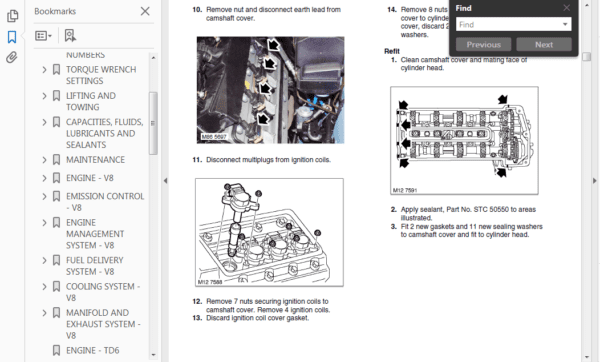The height and width of the screenshot is (362, 600).
Task: Open the Page Thumbnails panel icon
Action: 12,16
